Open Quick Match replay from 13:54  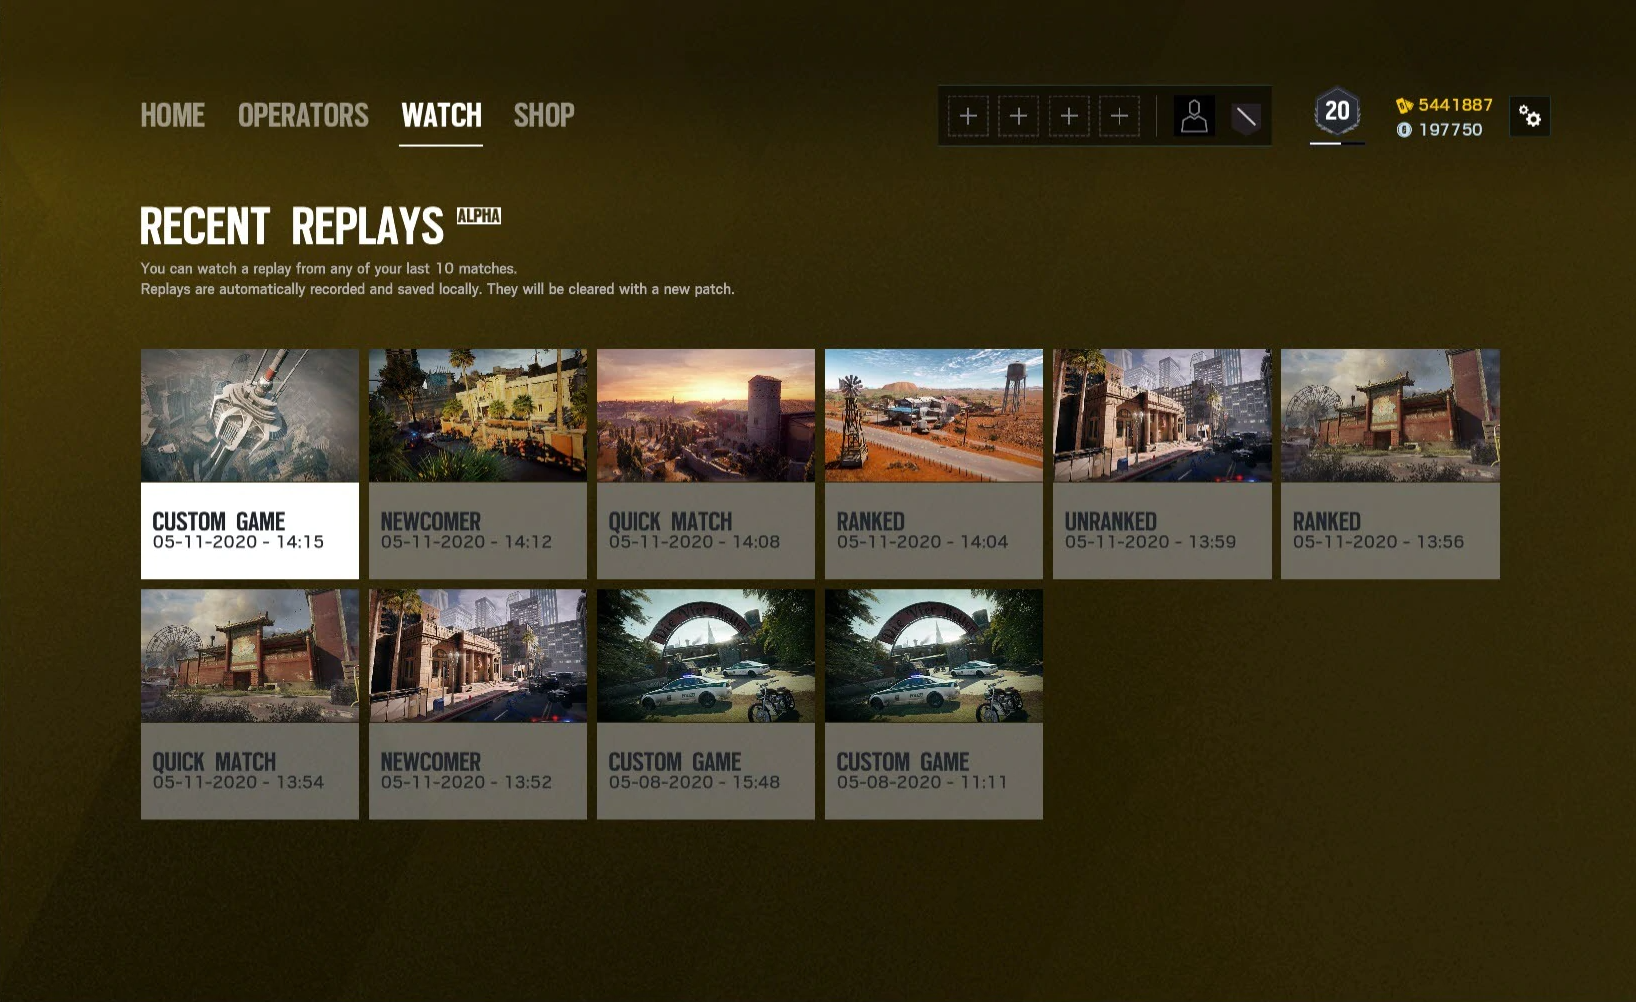coord(250,704)
